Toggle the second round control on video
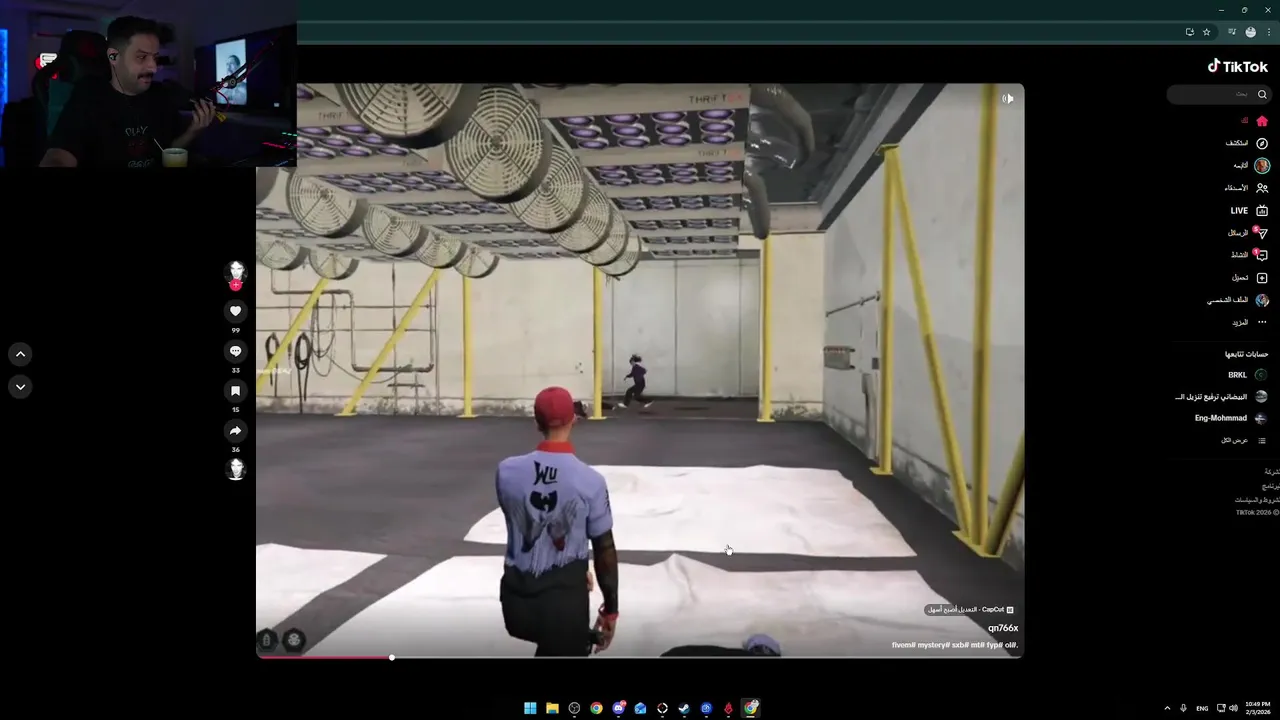The height and width of the screenshot is (720, 1280). coord(294,640)
